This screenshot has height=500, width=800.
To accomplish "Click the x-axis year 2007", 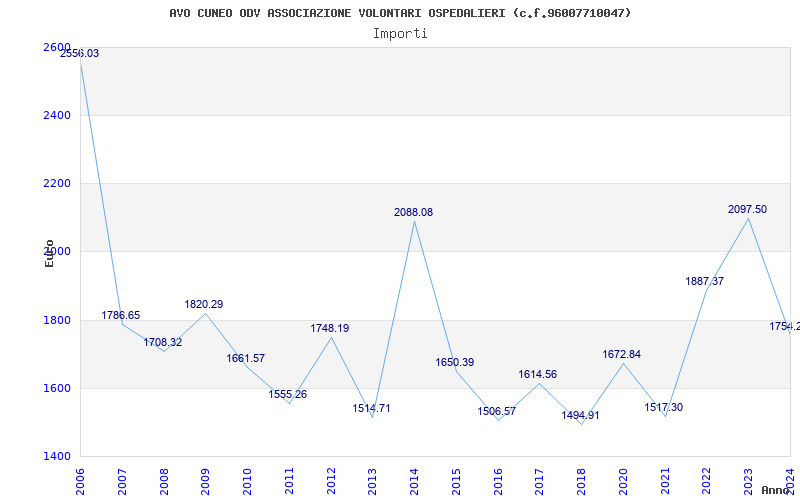I will (x=122, y=482).
